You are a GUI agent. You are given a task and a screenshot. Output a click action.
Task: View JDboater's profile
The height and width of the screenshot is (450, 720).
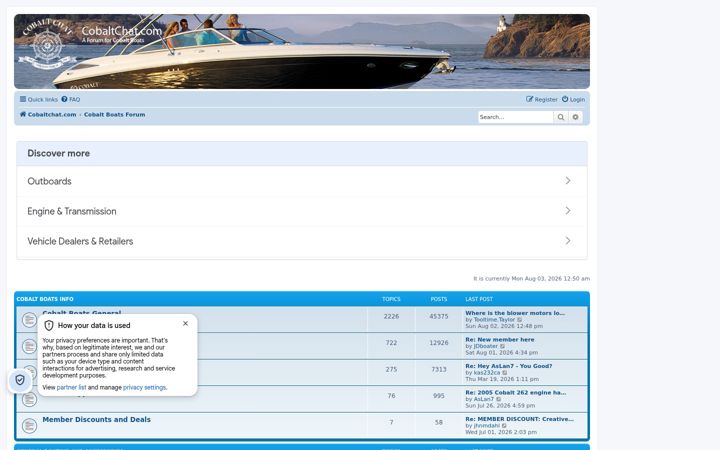(485, 346)
